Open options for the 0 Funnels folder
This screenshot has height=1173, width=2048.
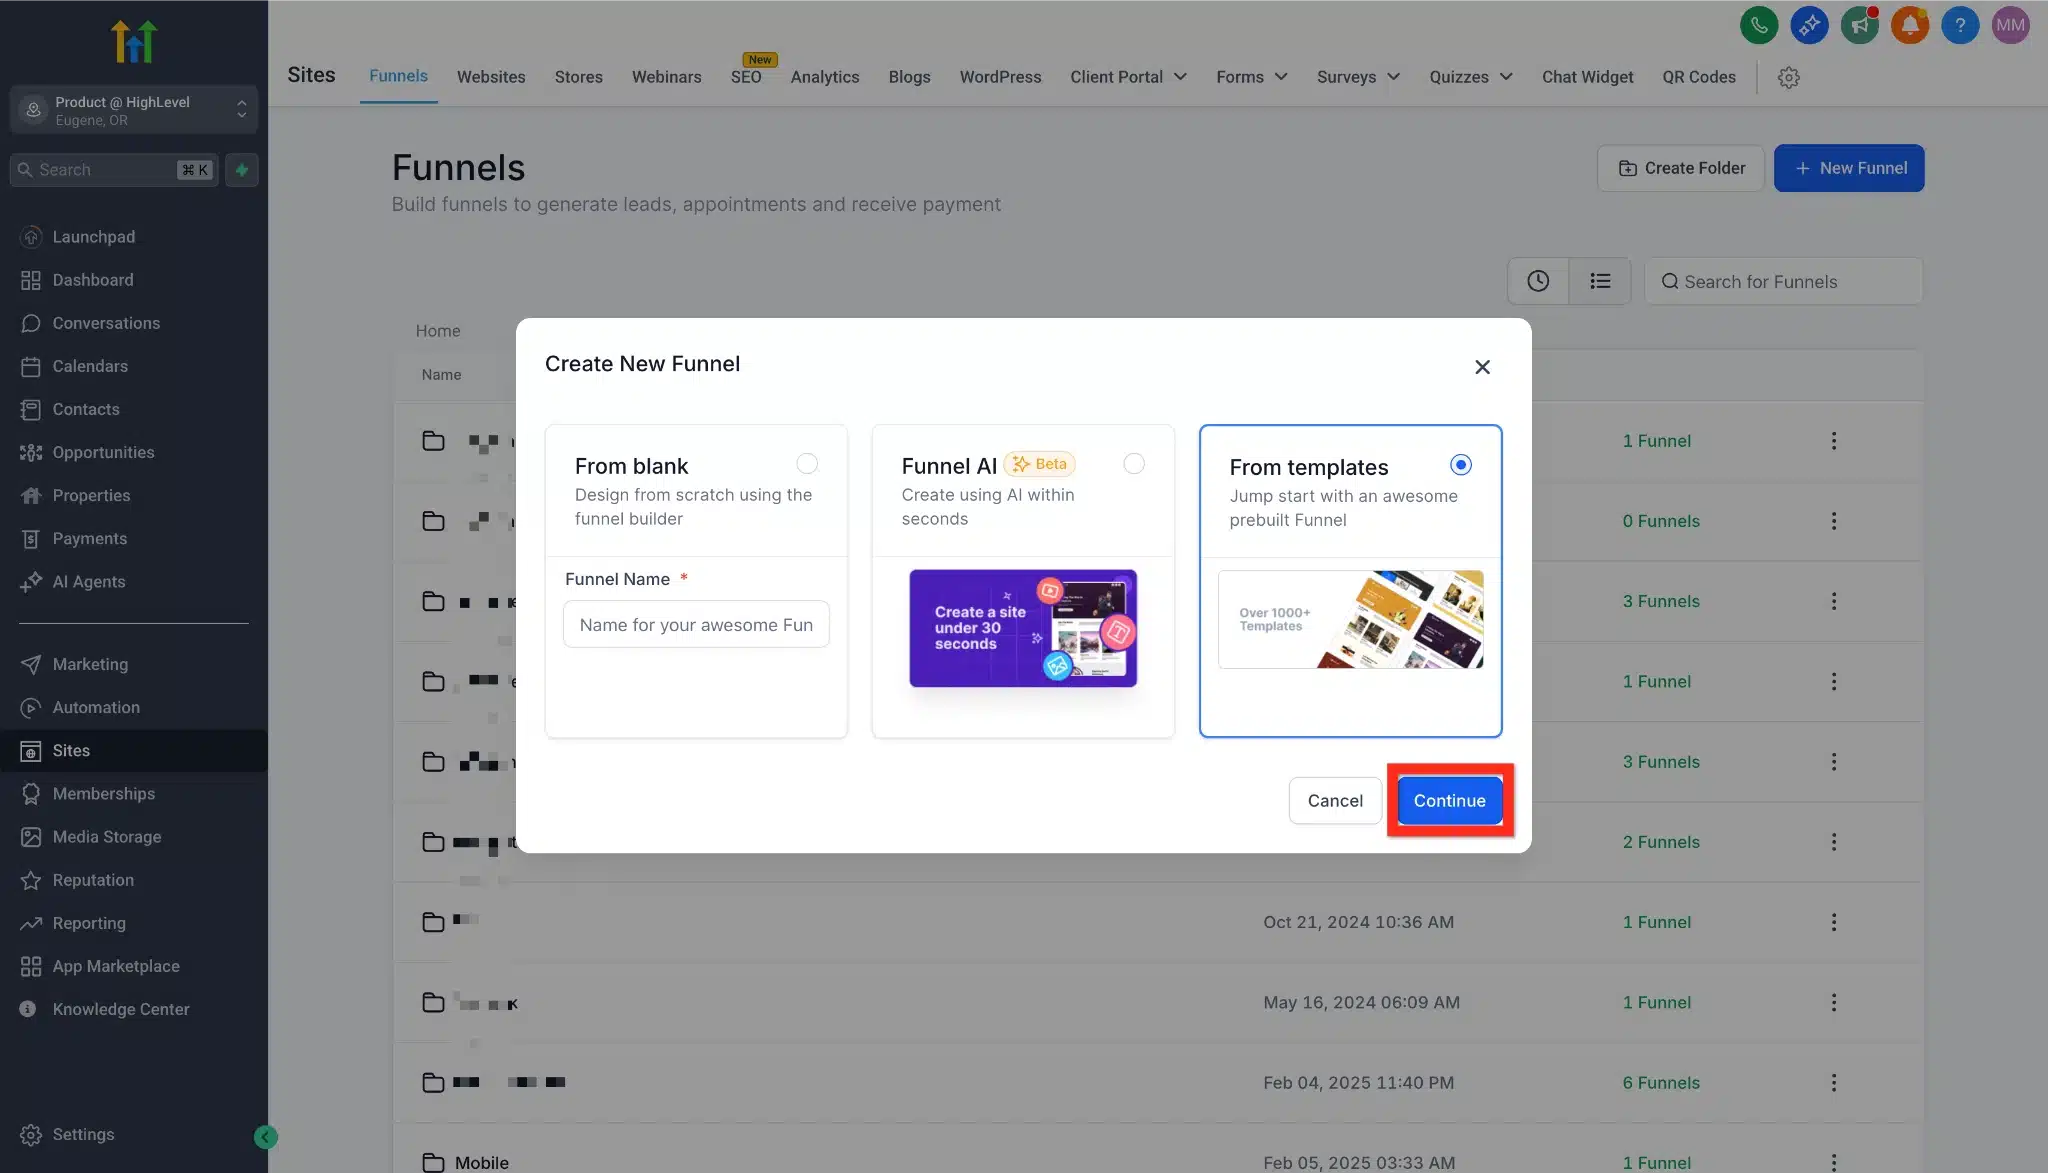coord(1834,521)
